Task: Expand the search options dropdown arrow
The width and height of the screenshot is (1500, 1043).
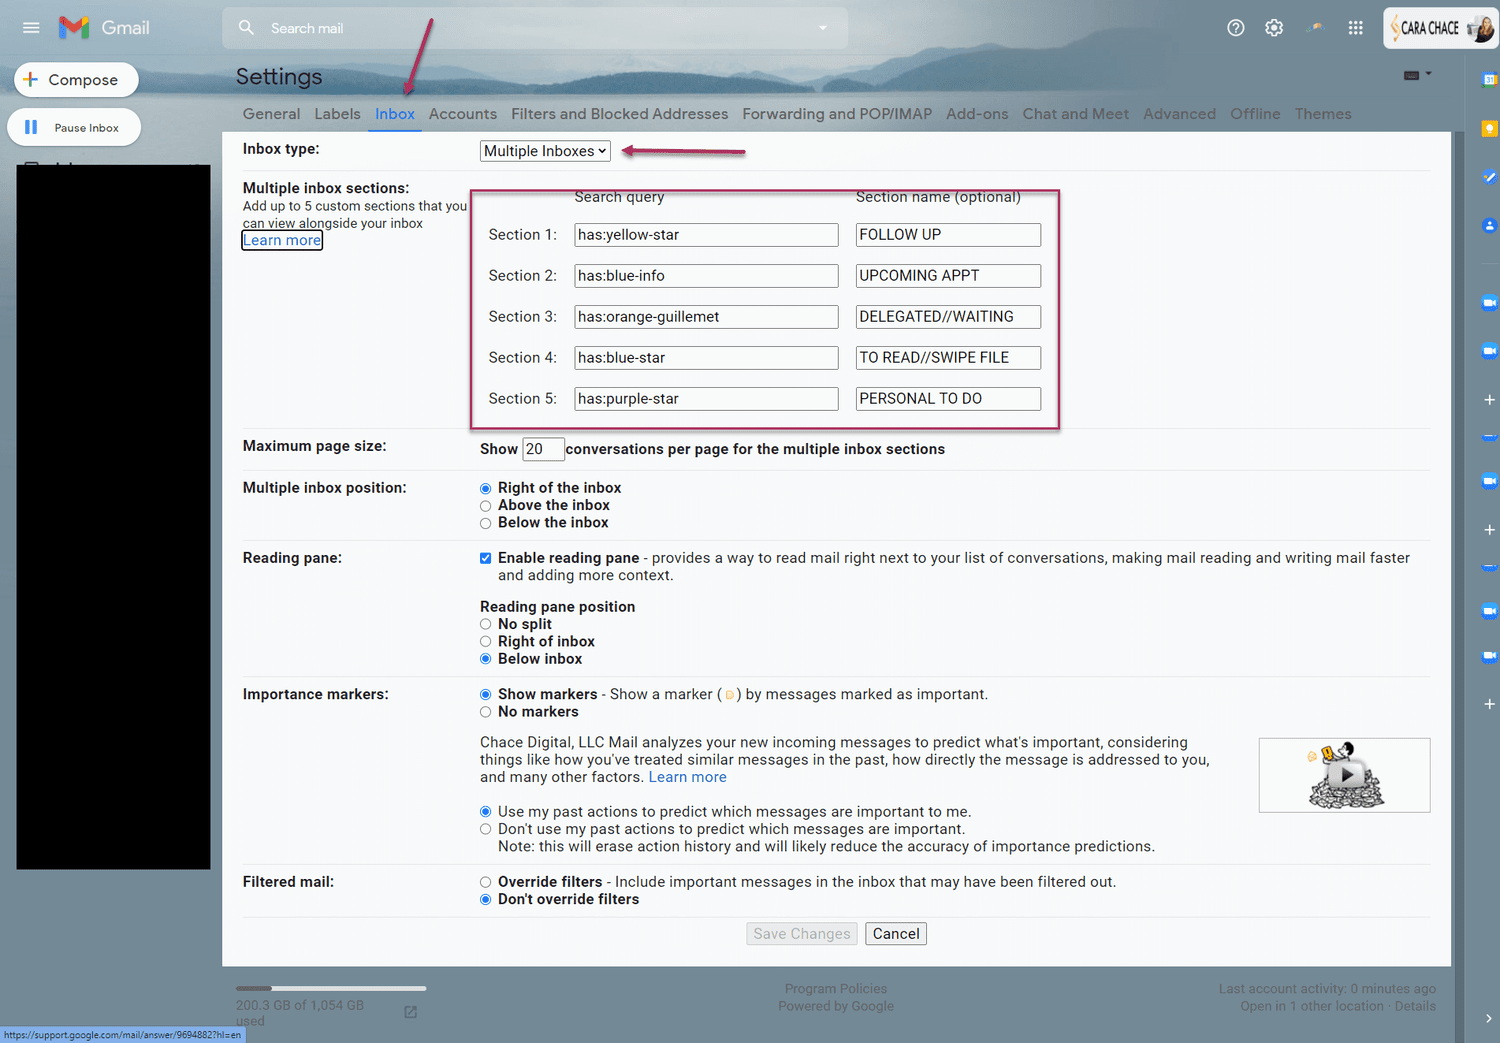Action: pos(822,27)
